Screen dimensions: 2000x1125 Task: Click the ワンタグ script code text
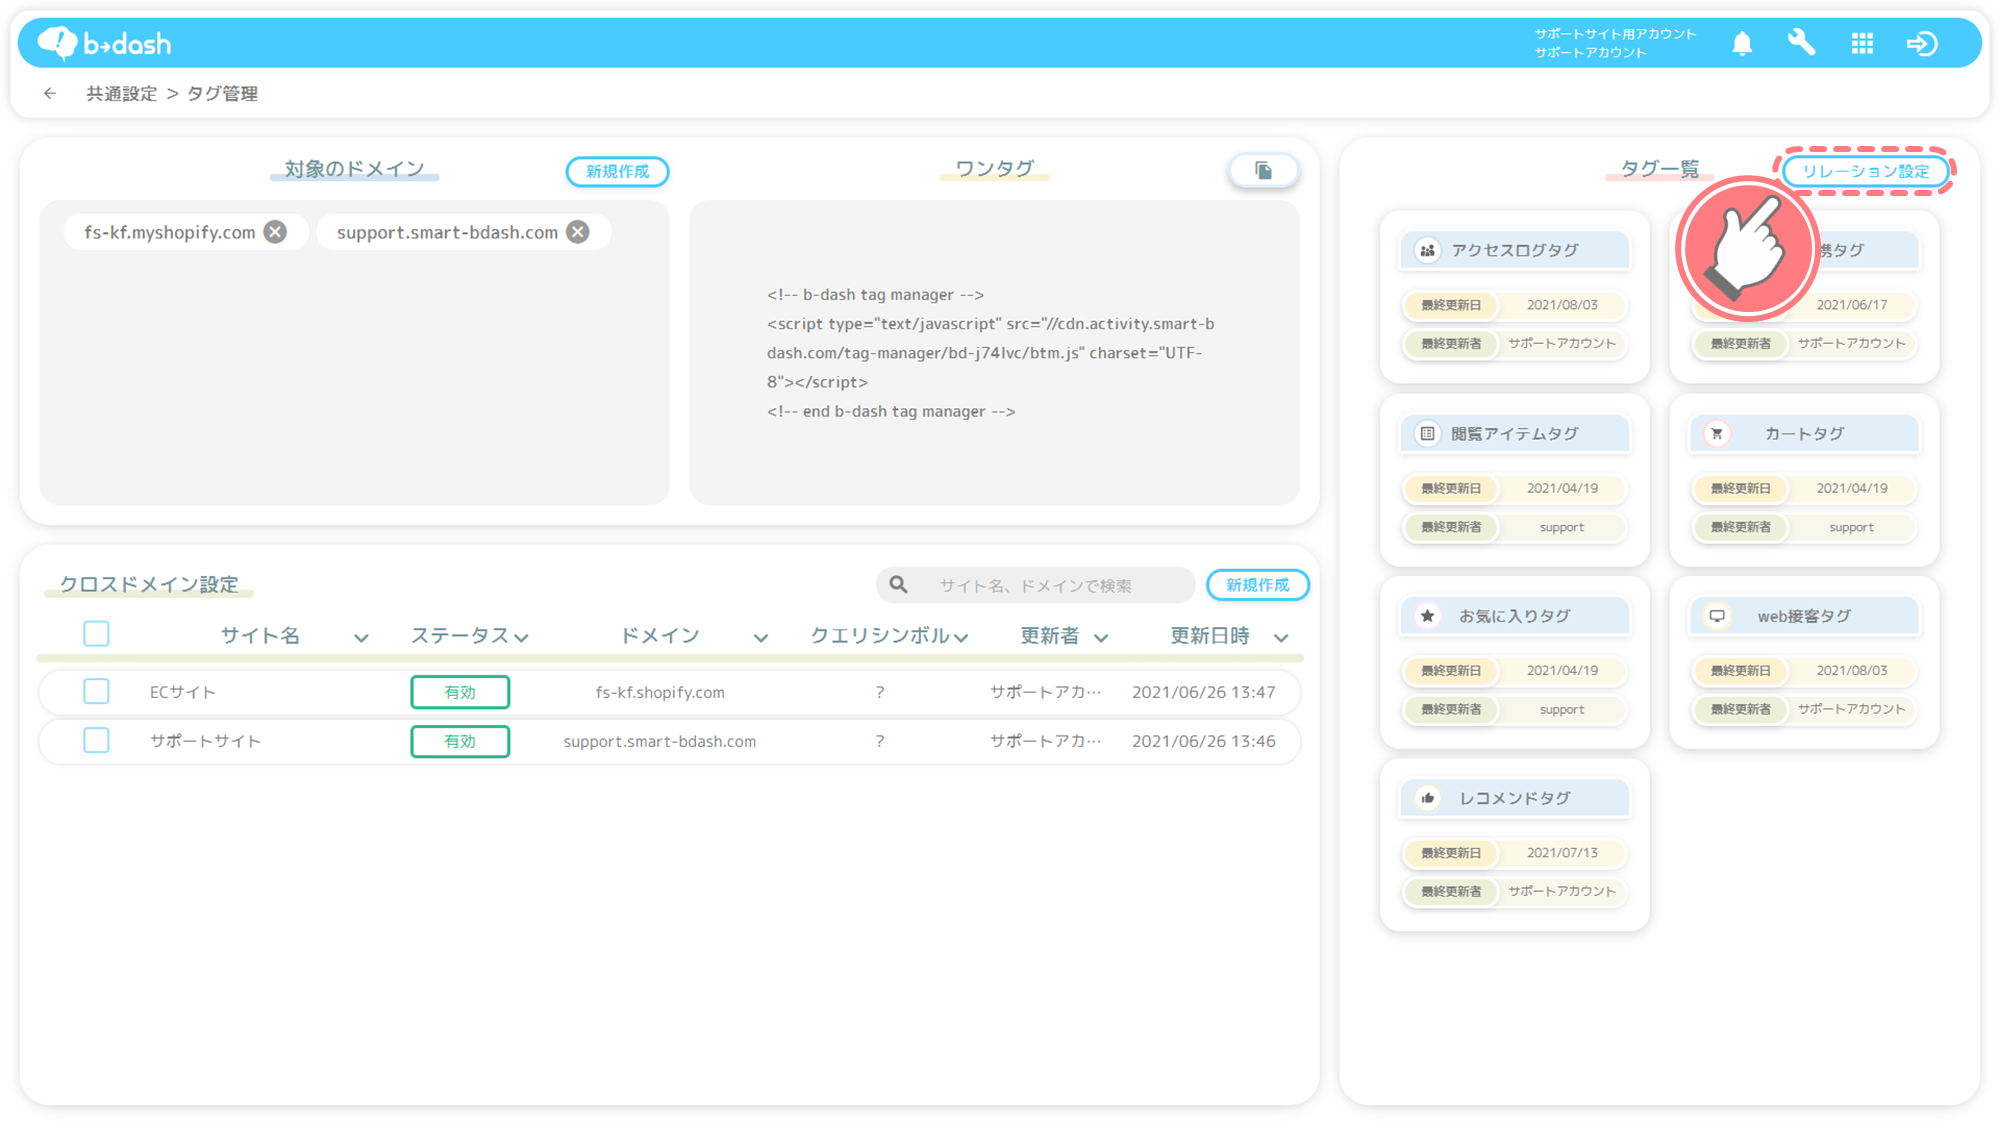(x=990, y=353)
